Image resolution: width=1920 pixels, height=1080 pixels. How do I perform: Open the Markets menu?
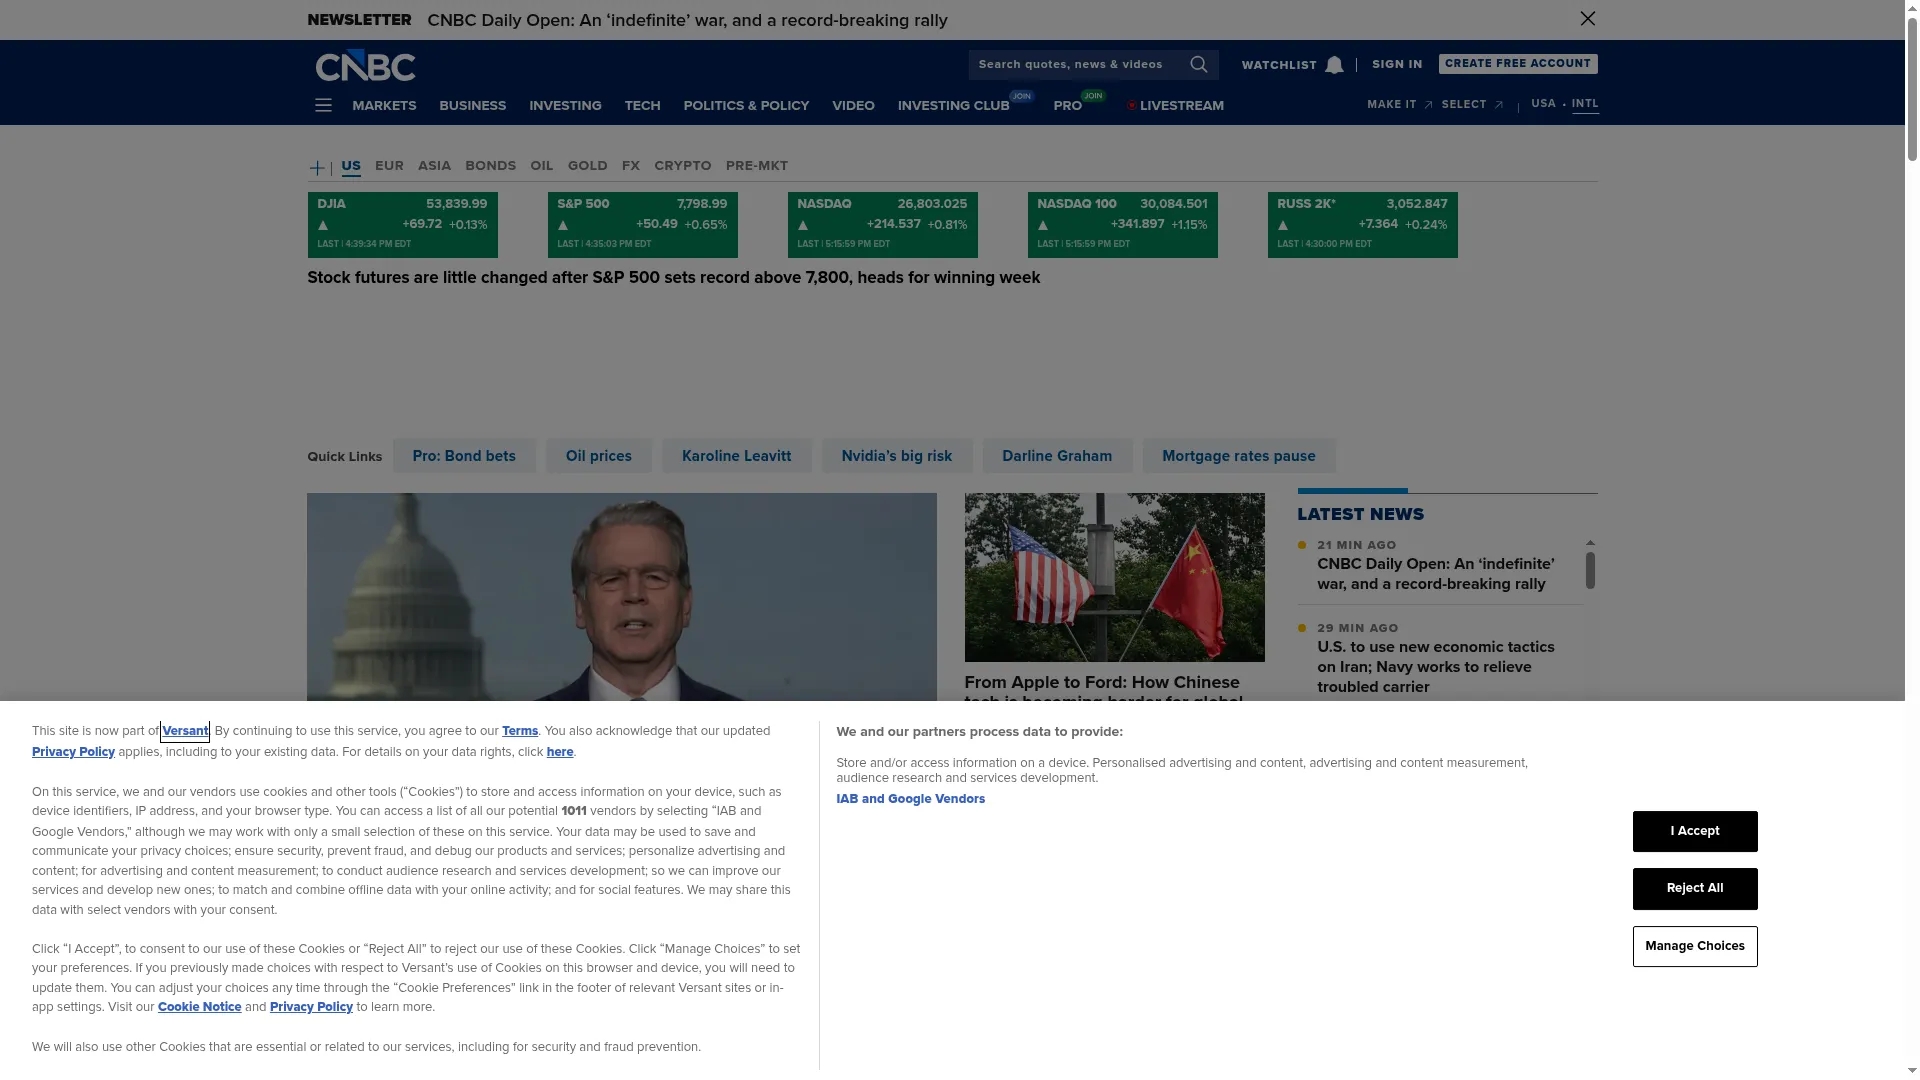pyautogui.click(x=384, y=106)
